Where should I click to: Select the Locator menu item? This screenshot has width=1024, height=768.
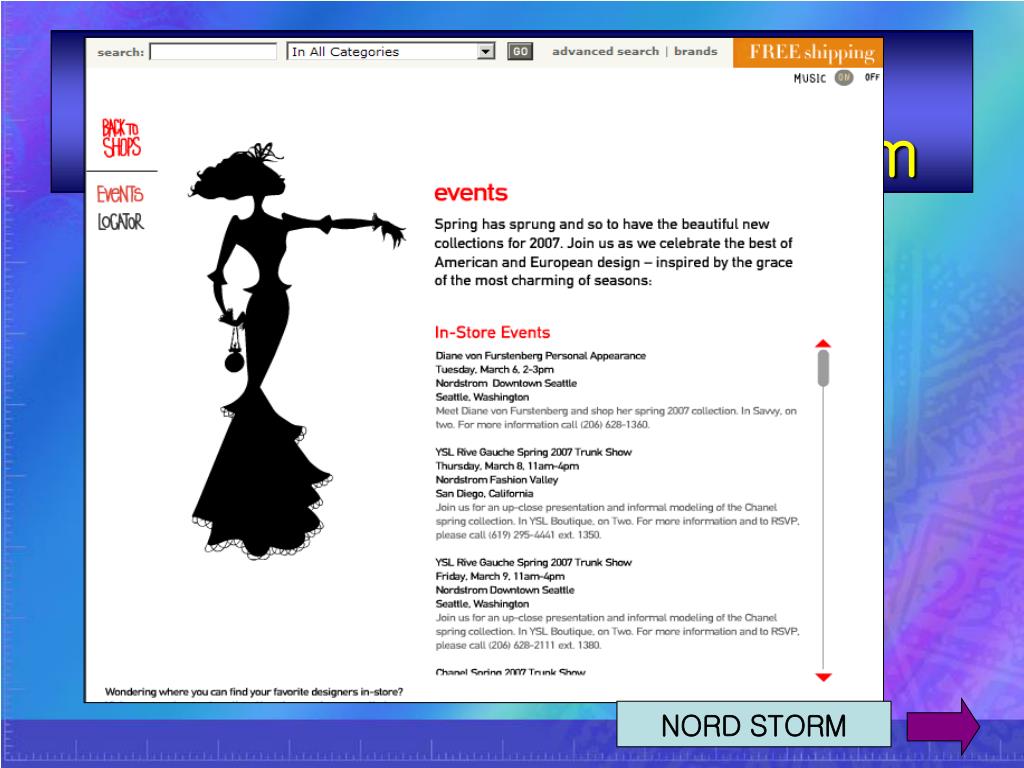pos(120,222)
